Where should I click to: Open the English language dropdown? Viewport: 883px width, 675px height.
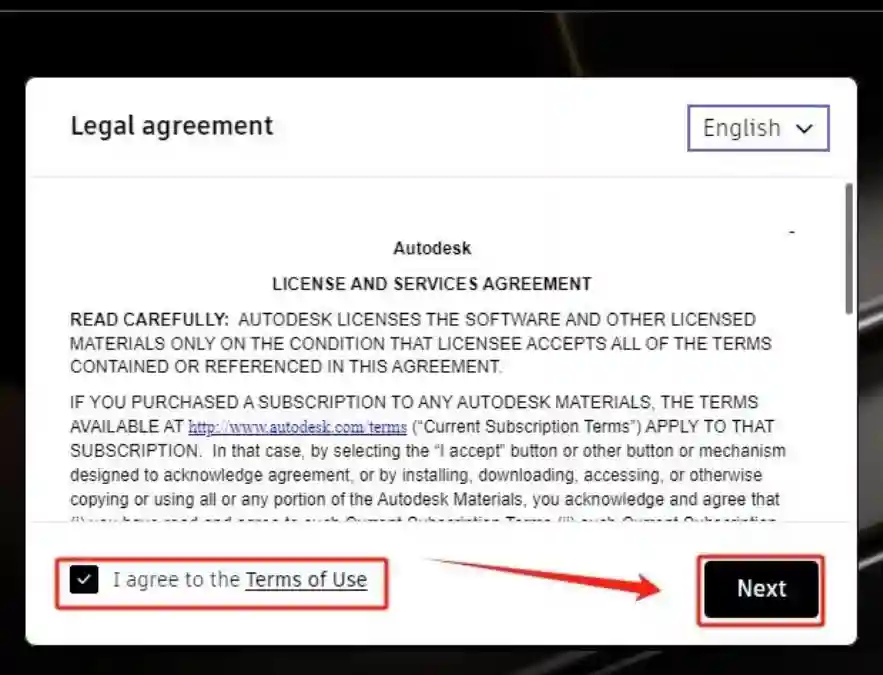point(758,128)
